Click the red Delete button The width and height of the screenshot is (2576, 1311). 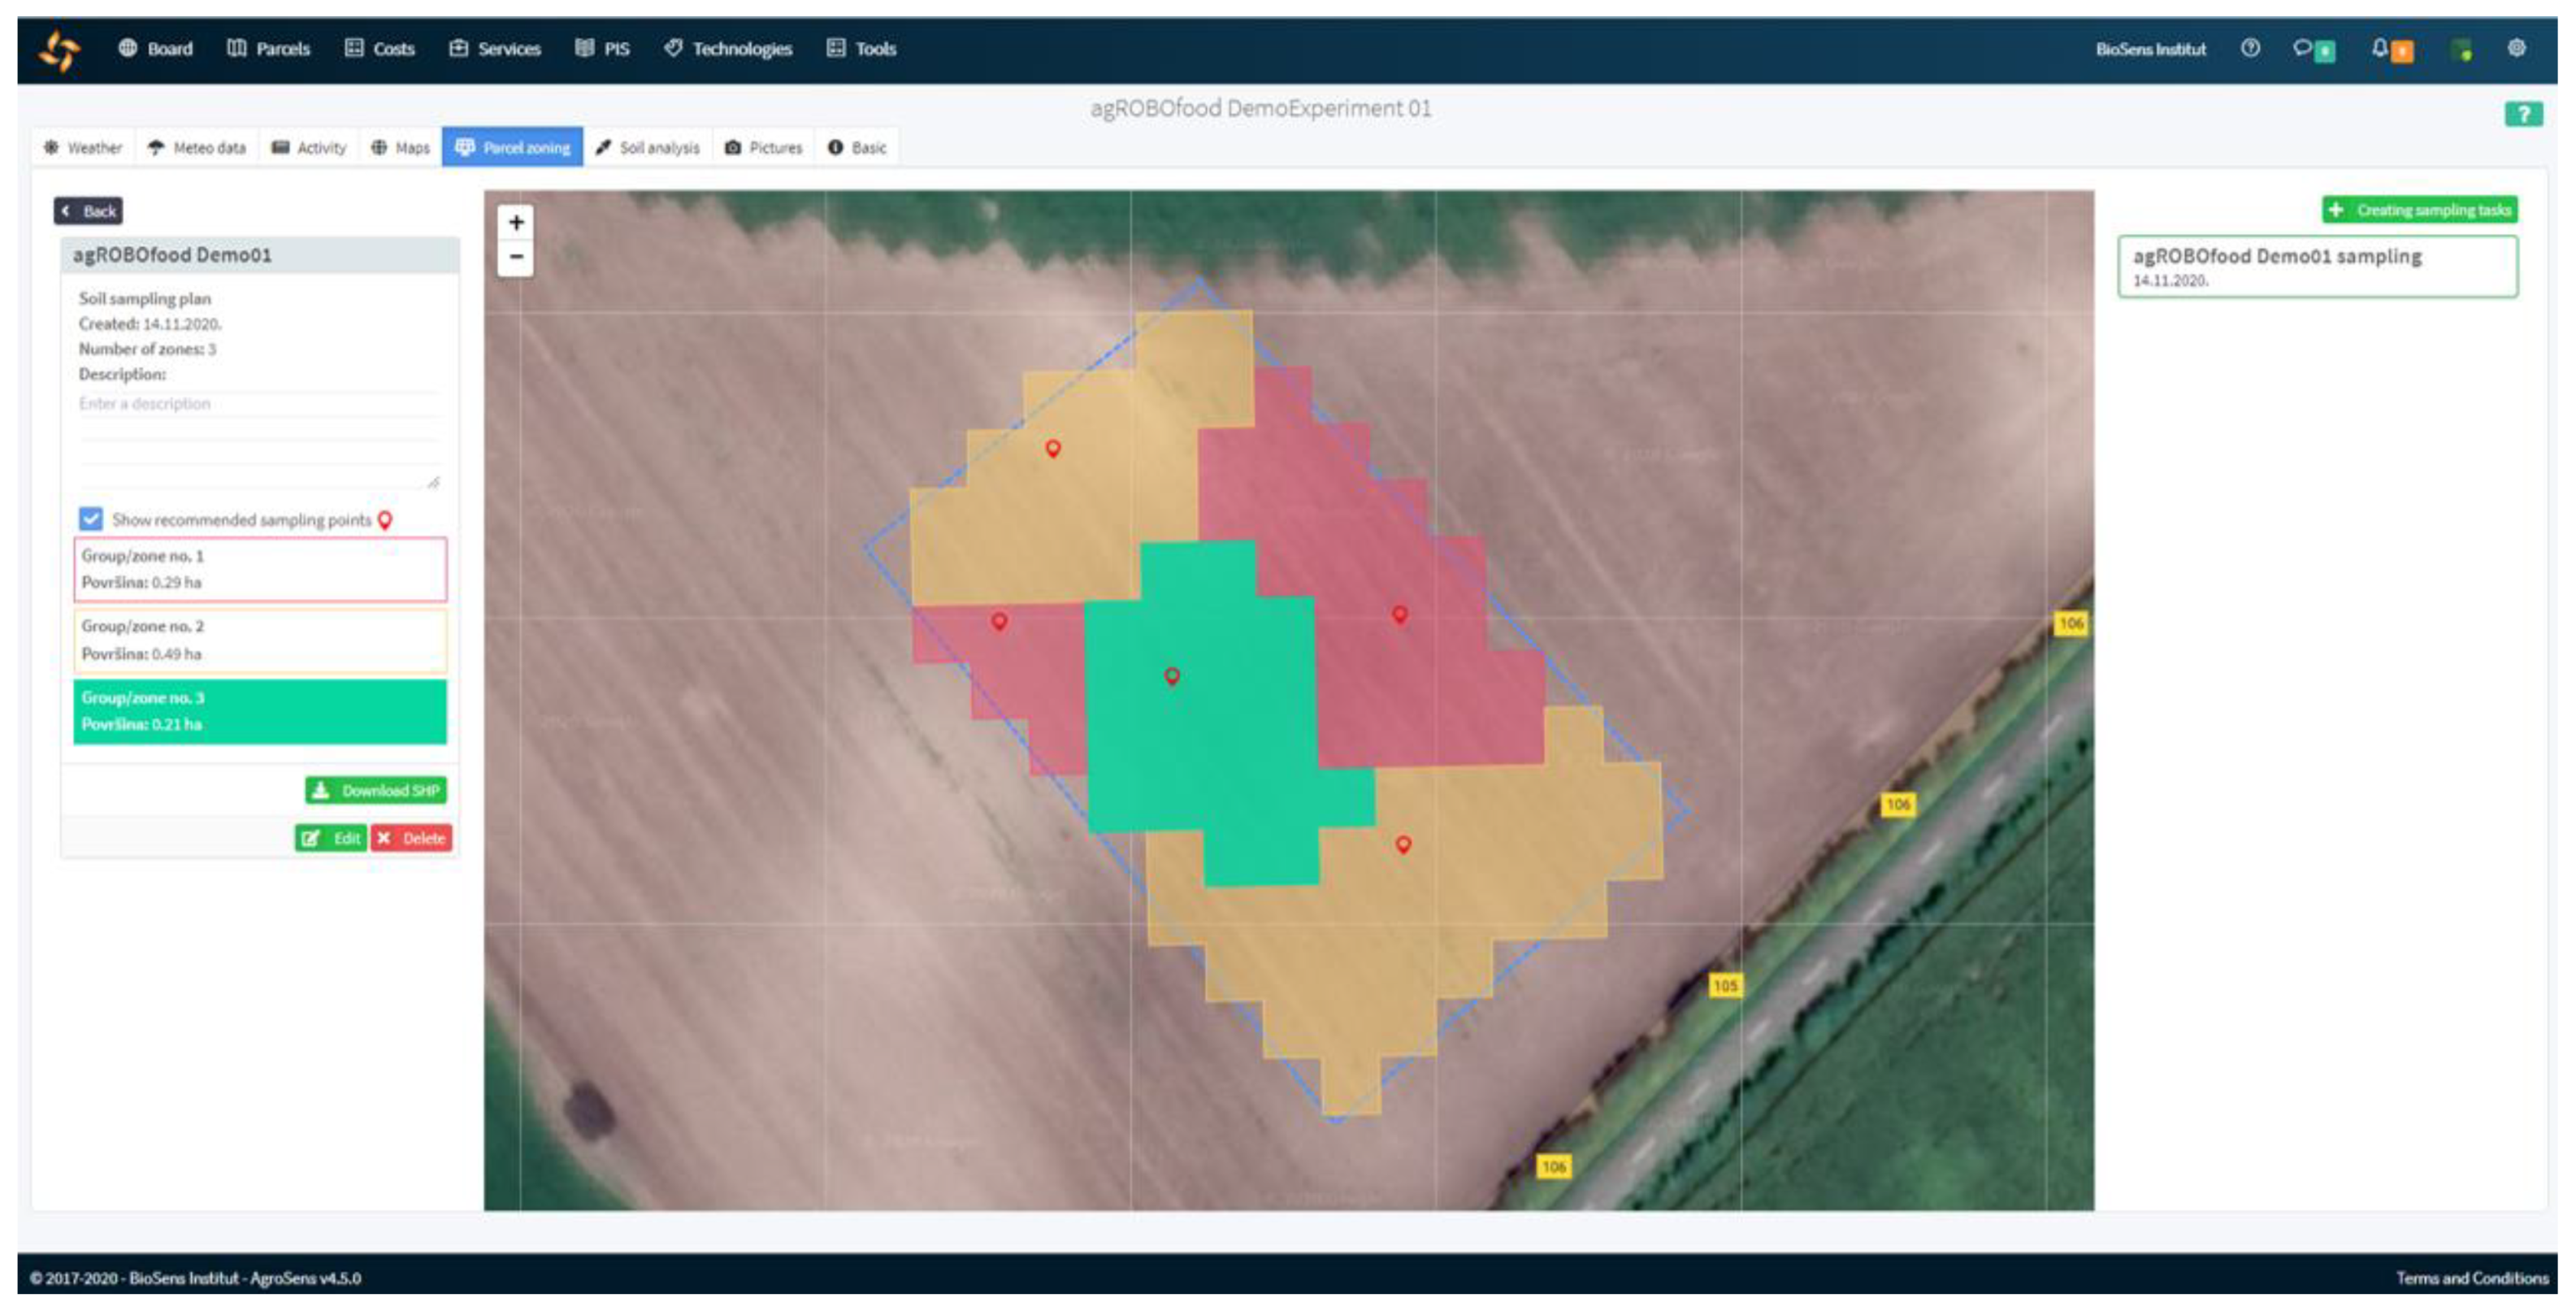coord(411,838)
